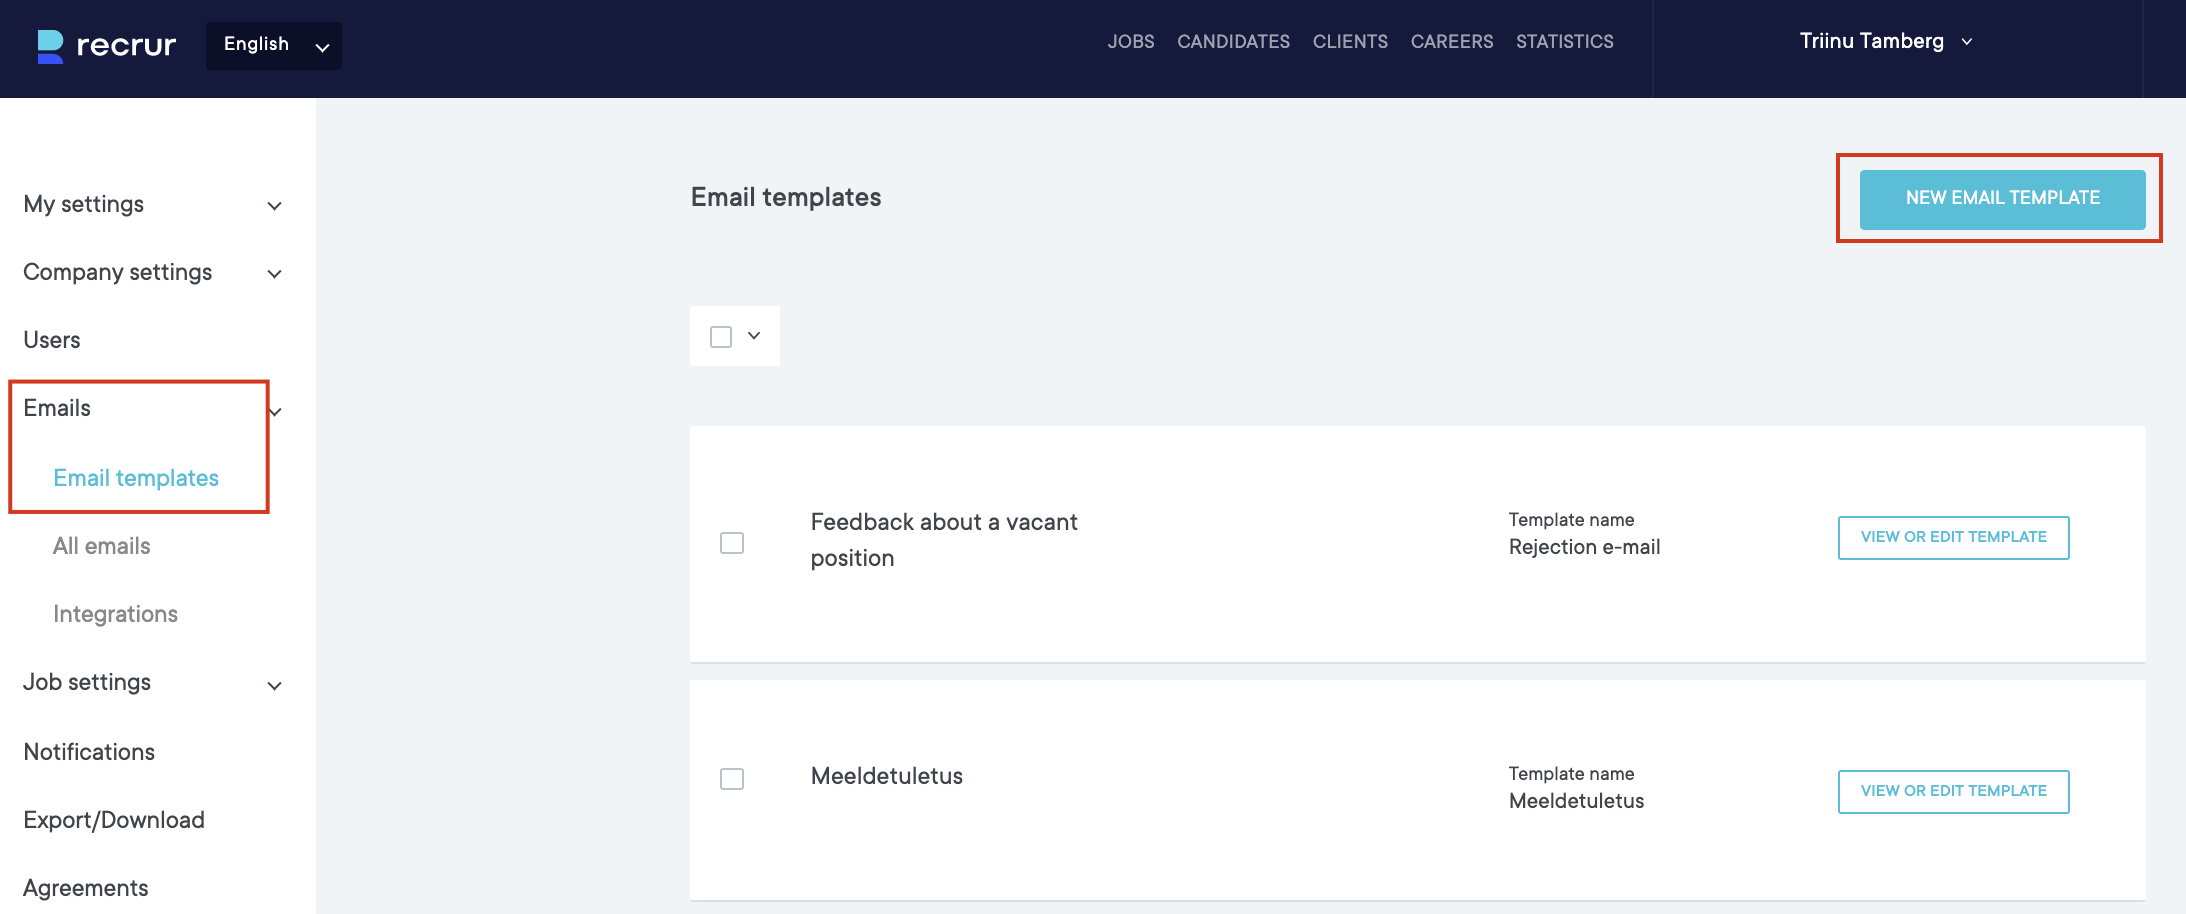Open the Triinu Tamberg user menu
Viewport: 2186px width, 914px height.
click(1884, 42)
